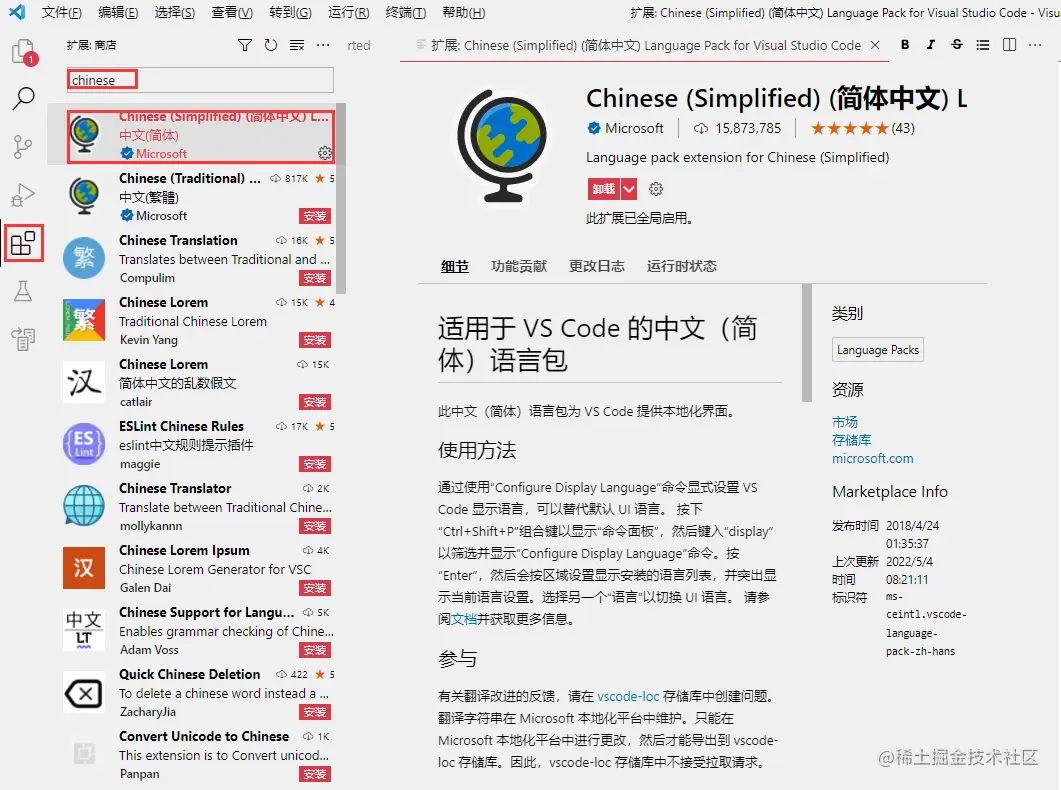
Task: Refresh the extensions list
Action: point(271,45)
